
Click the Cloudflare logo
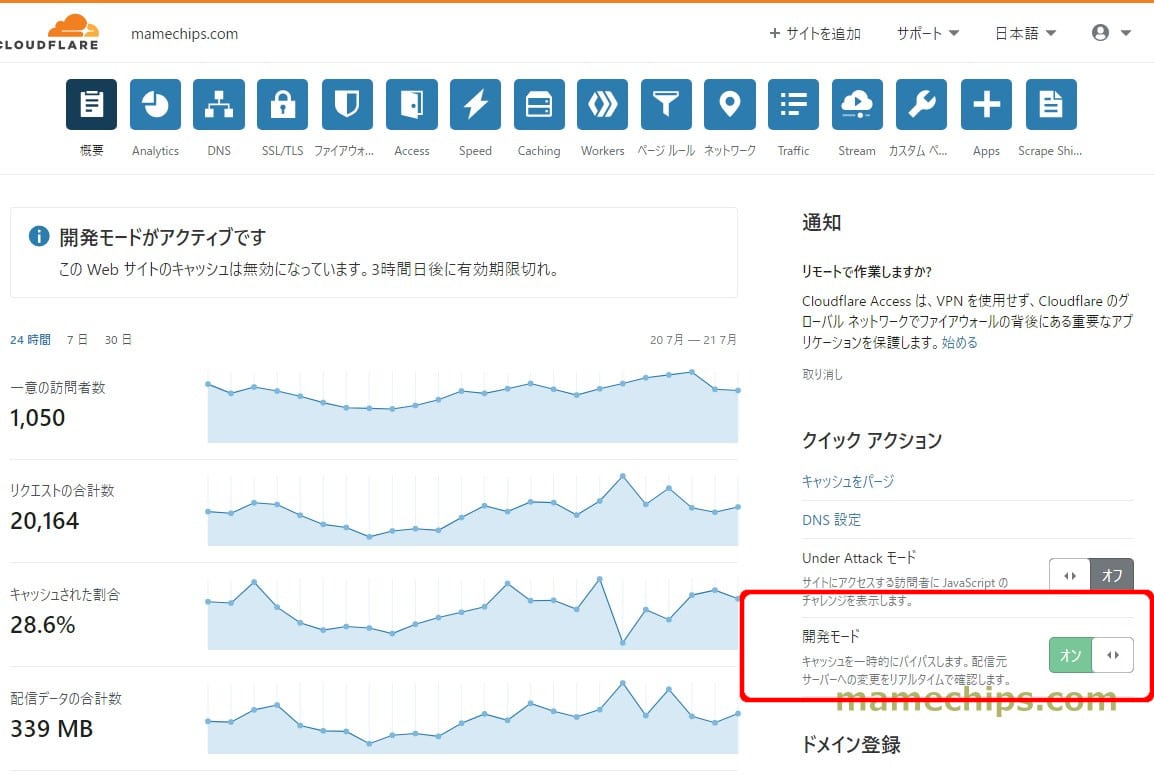pyautogui.click(x=49, y=32)
